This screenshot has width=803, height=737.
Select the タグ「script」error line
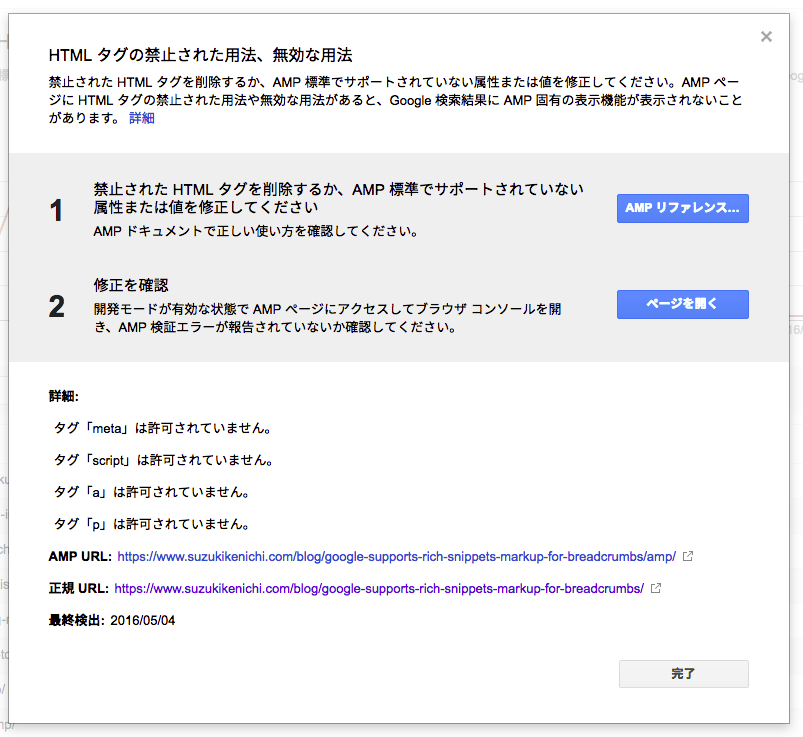coord(164,460)
